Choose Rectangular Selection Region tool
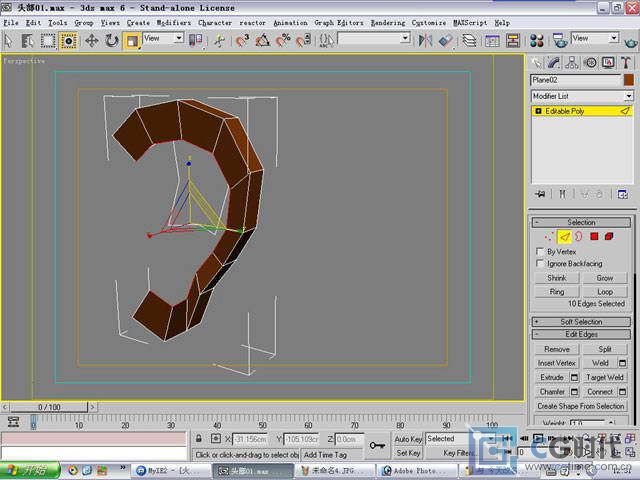 [48, 40]
